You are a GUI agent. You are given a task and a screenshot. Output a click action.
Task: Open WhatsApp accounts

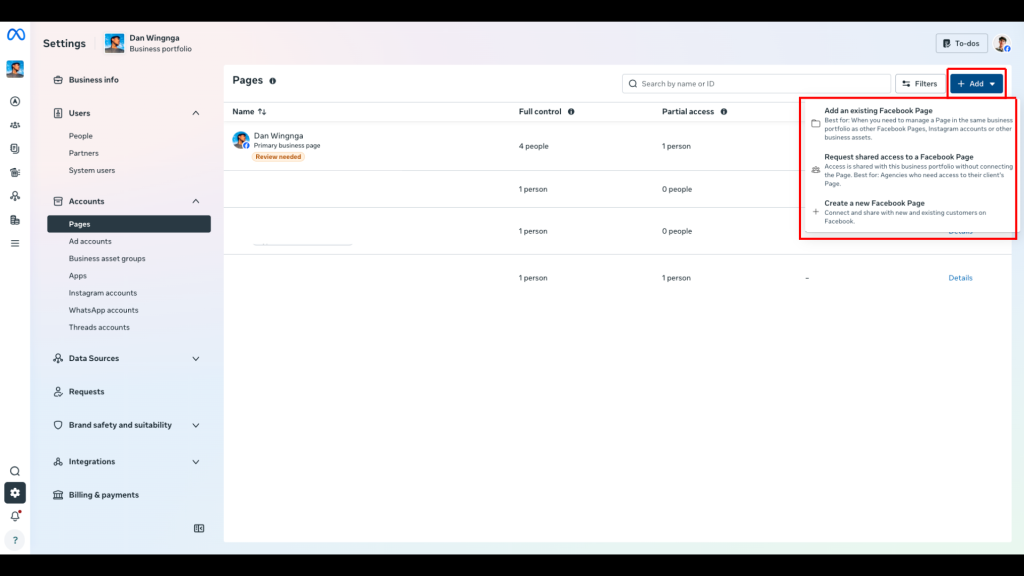tap(103, 310)
